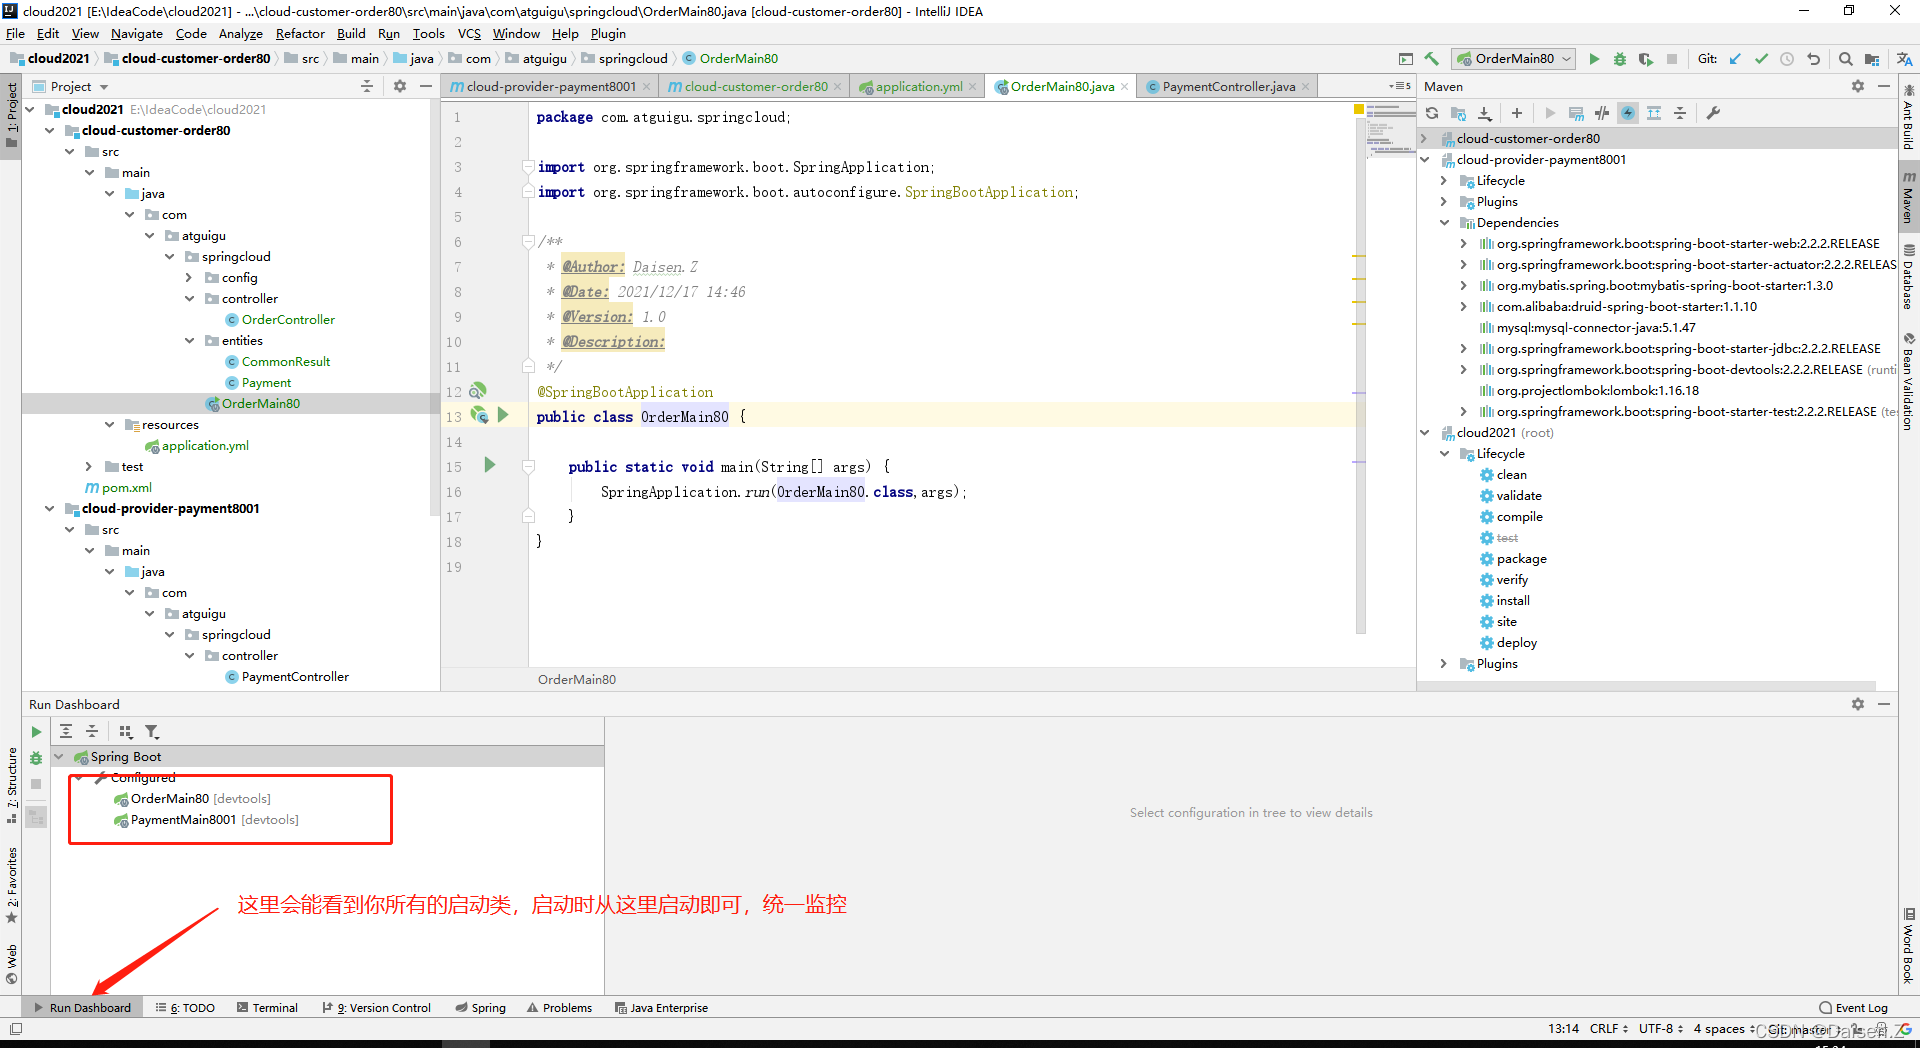
Task: Add a Maven project with plus icon
Action: [x=1517, y=113]
